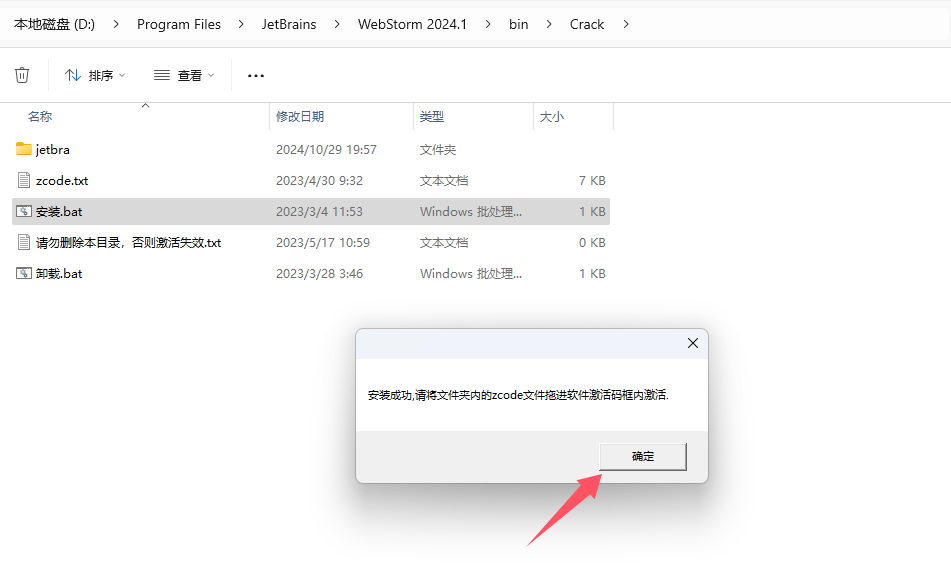The height and width of the screenshot is (588, 951).
Task: Navigate to WebStorm 2024.1 breadcrumb
Action: click(412, 24)
